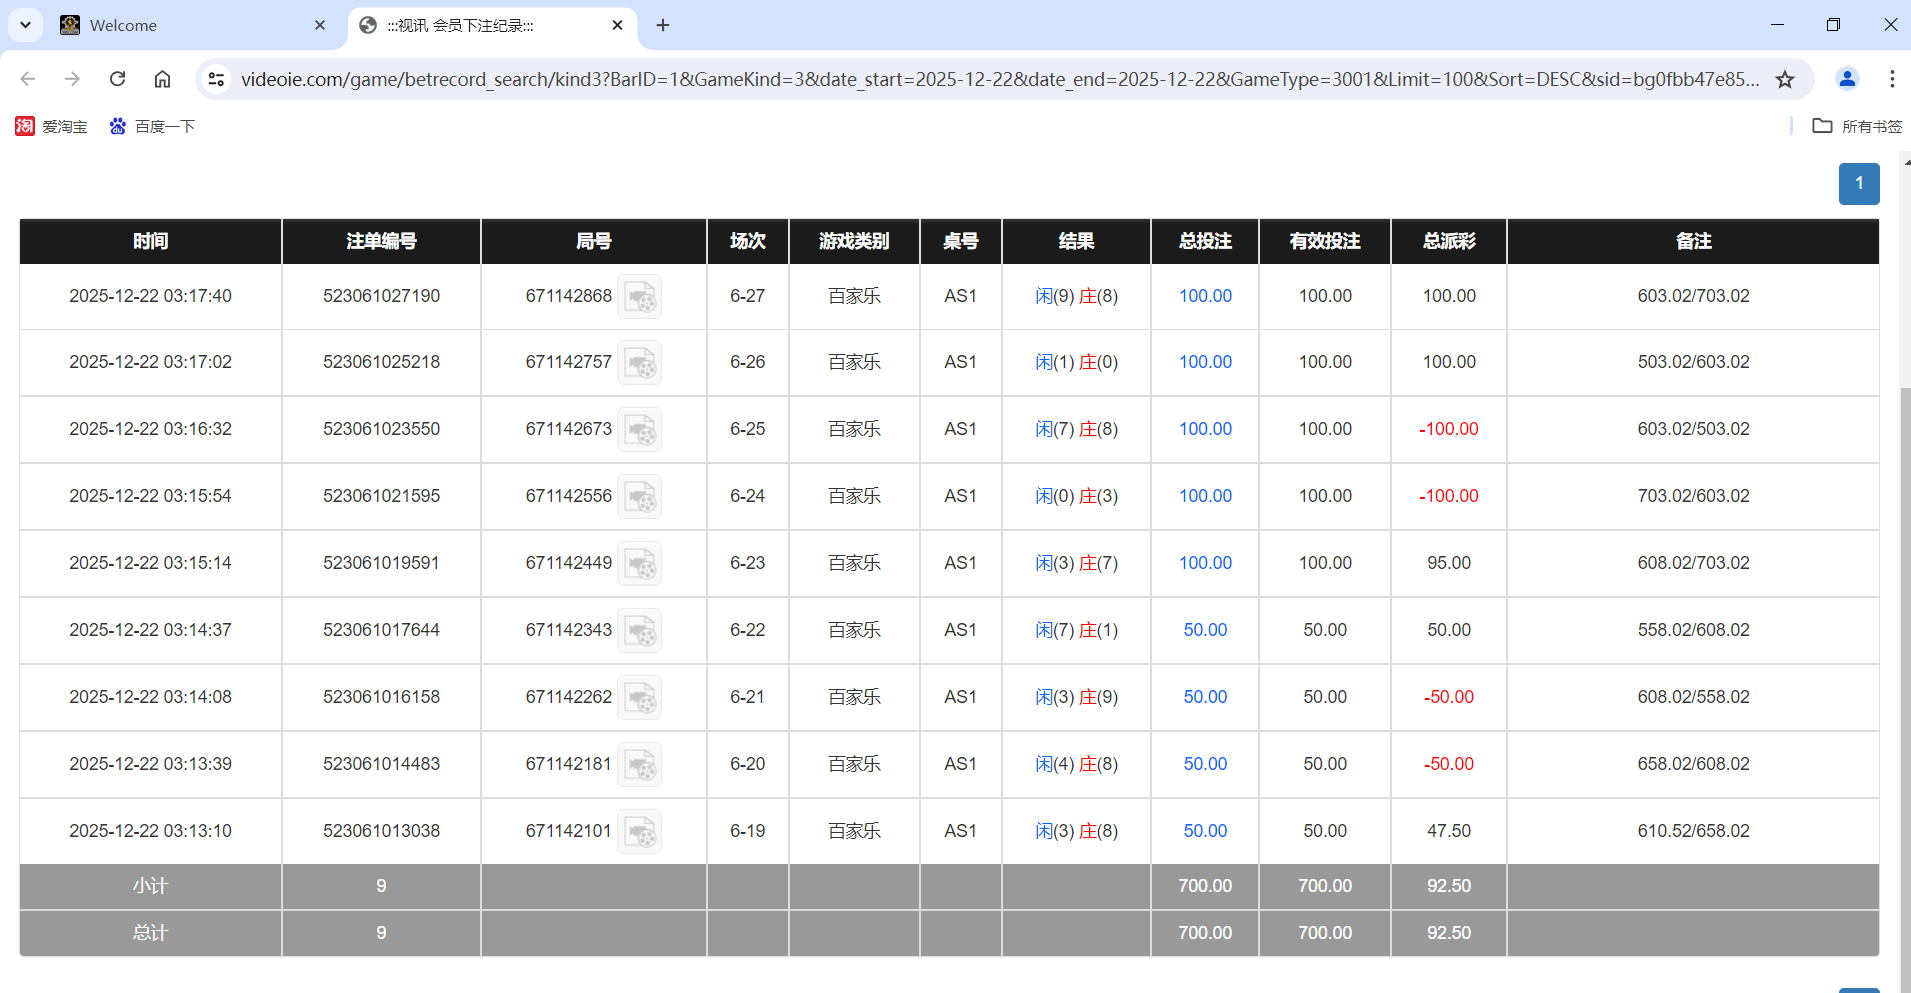Open a new browser tab

pos(663,25)
